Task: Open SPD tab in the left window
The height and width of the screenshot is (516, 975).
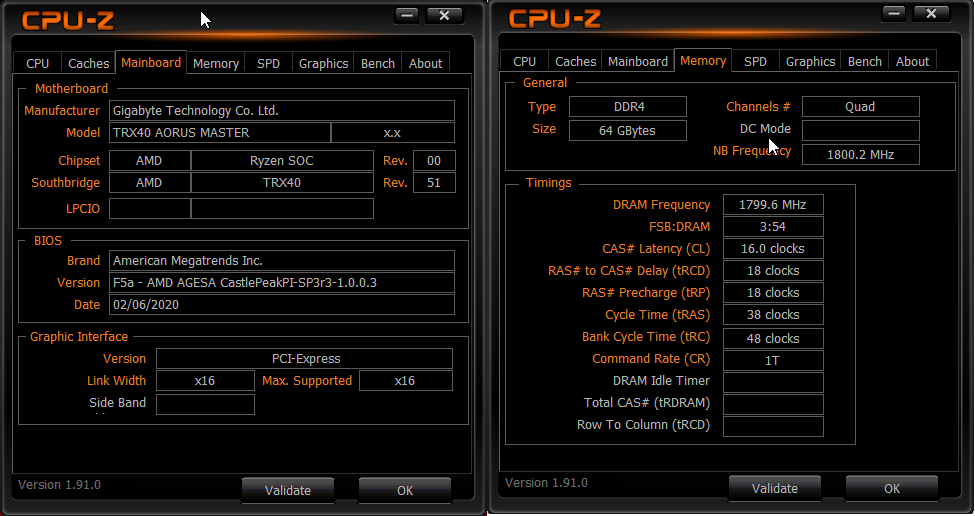Action: point(269,63)
